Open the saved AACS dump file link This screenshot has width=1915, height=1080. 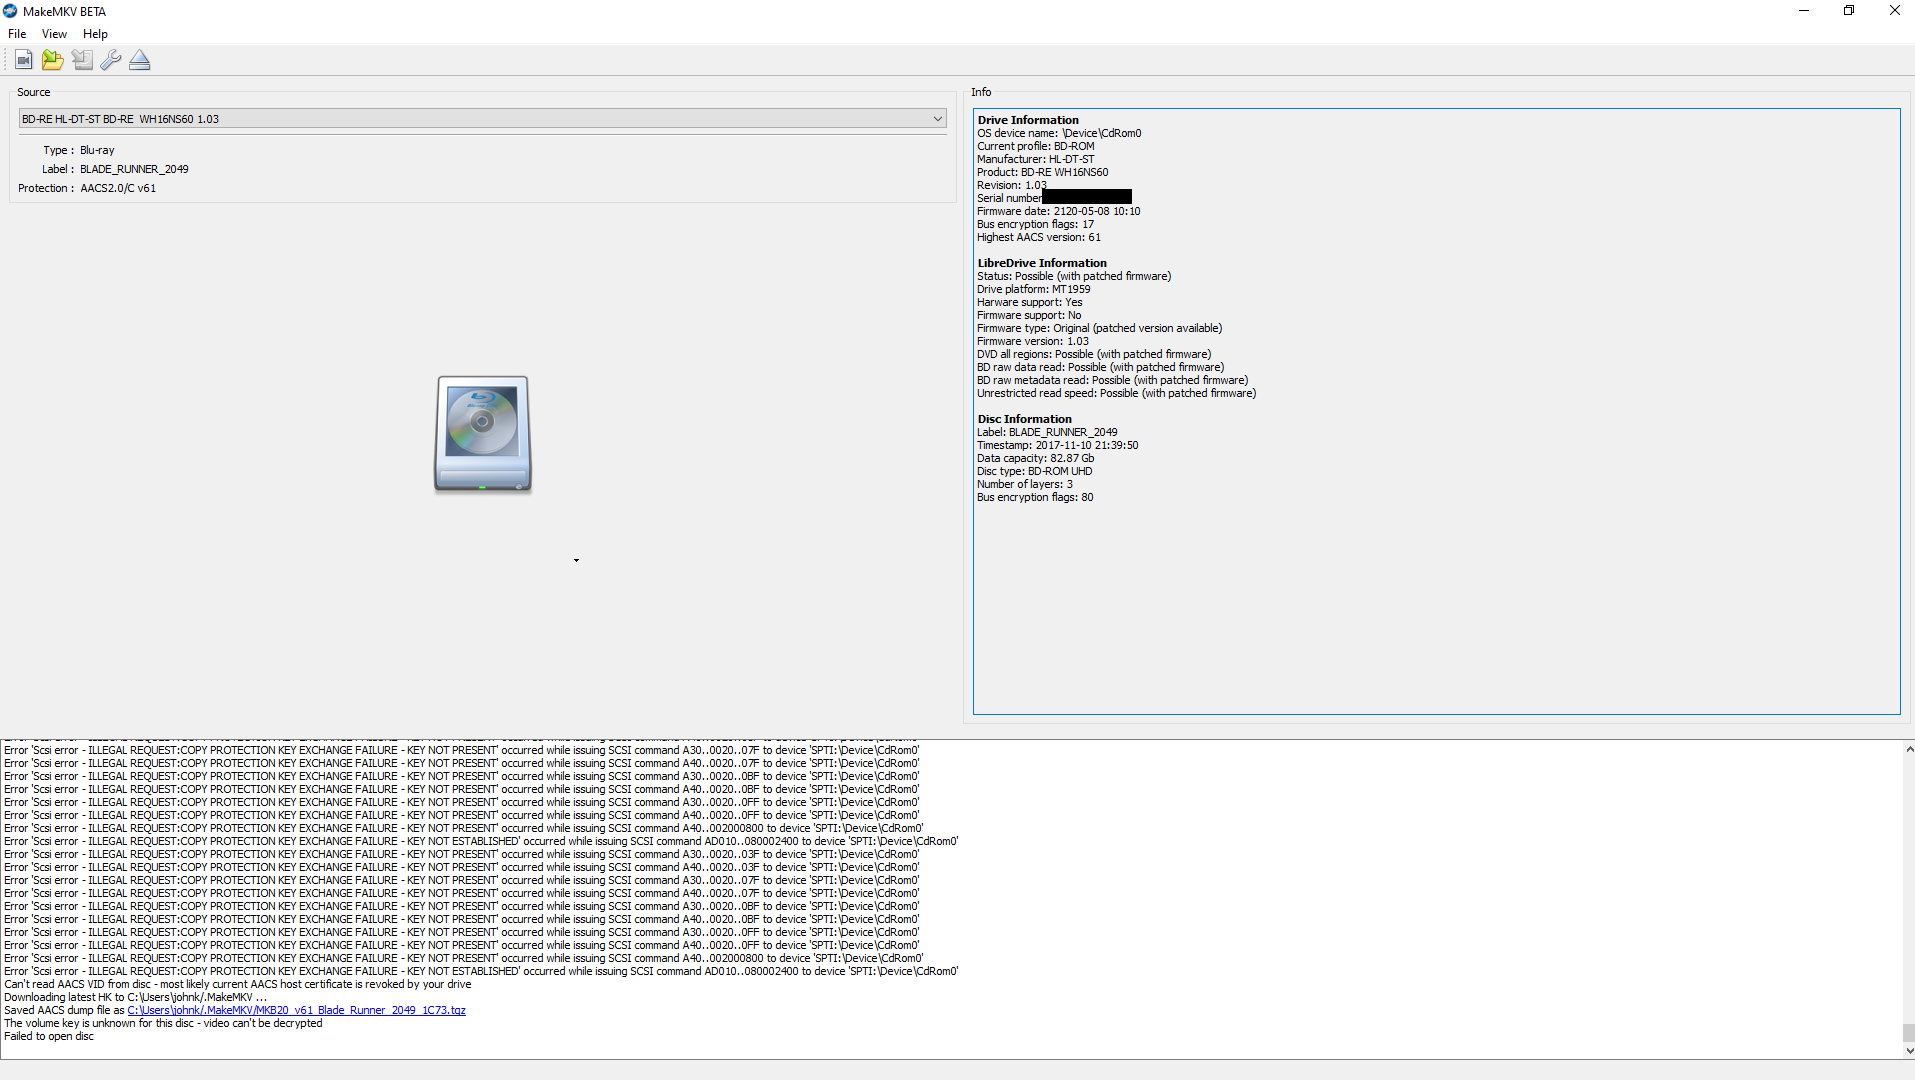click(296, 1010)
